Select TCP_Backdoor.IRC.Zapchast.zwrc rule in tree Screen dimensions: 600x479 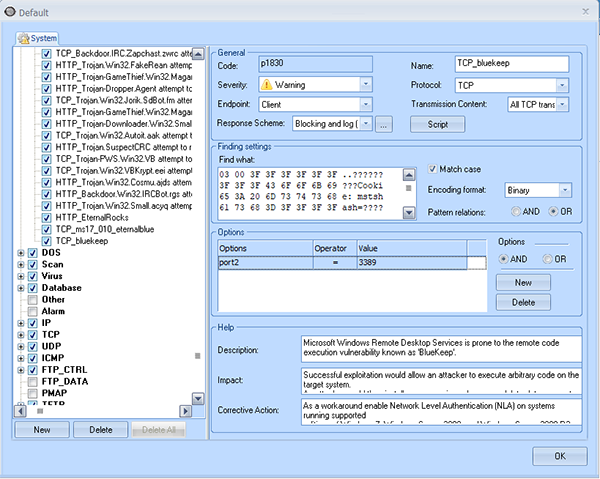coord(124,54)
